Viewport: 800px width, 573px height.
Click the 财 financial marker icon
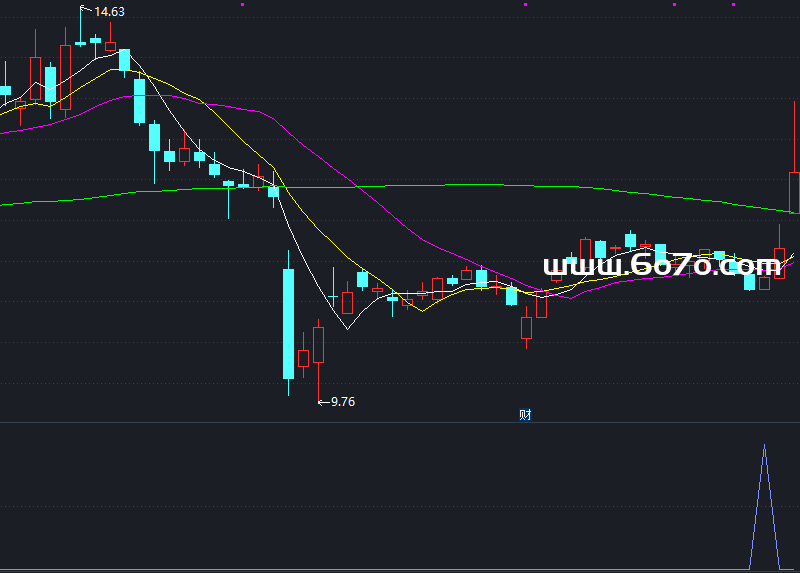click(x=525, y=415)
